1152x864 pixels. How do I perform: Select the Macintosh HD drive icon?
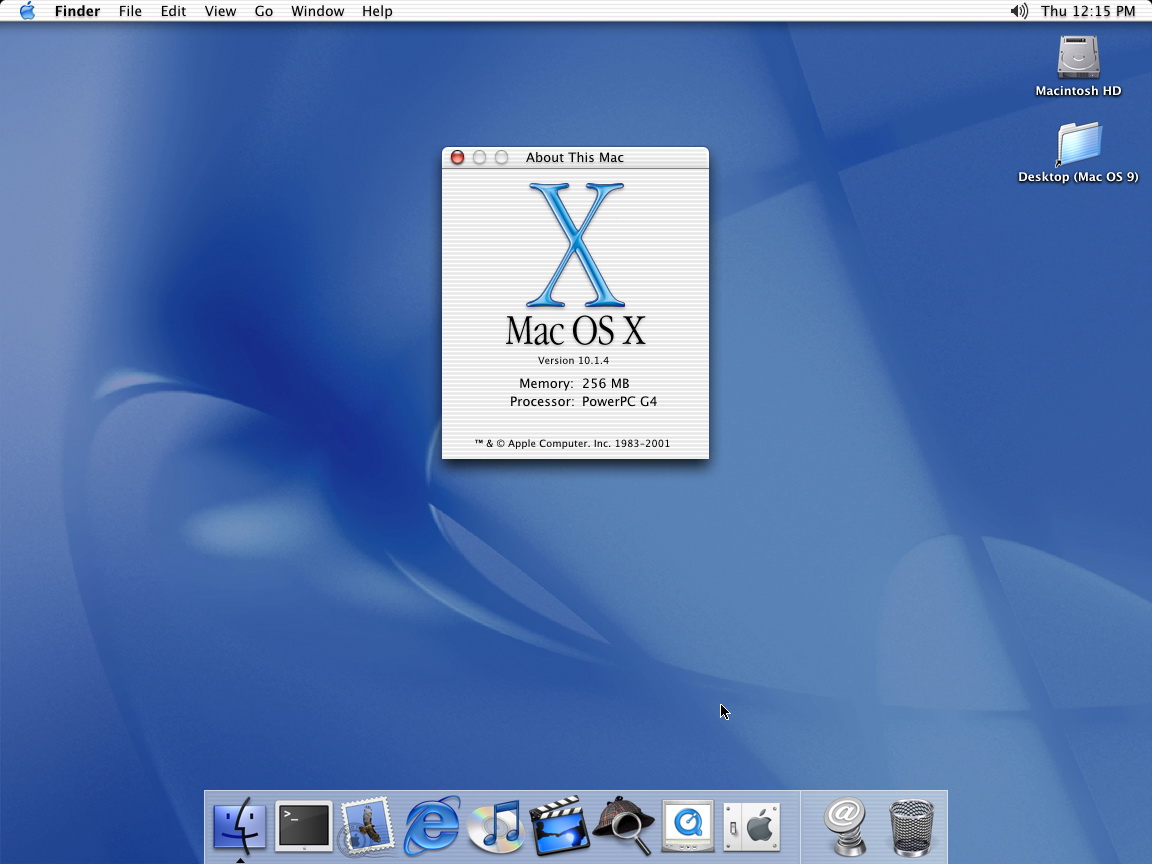[1078, 58]
